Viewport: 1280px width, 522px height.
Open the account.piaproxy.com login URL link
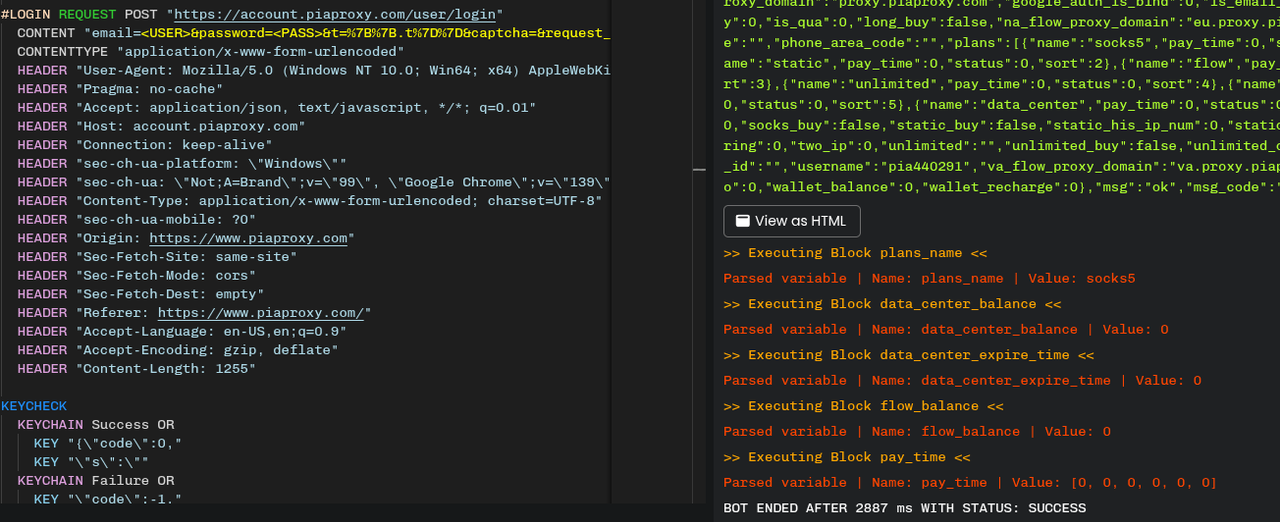click(336, 15)
